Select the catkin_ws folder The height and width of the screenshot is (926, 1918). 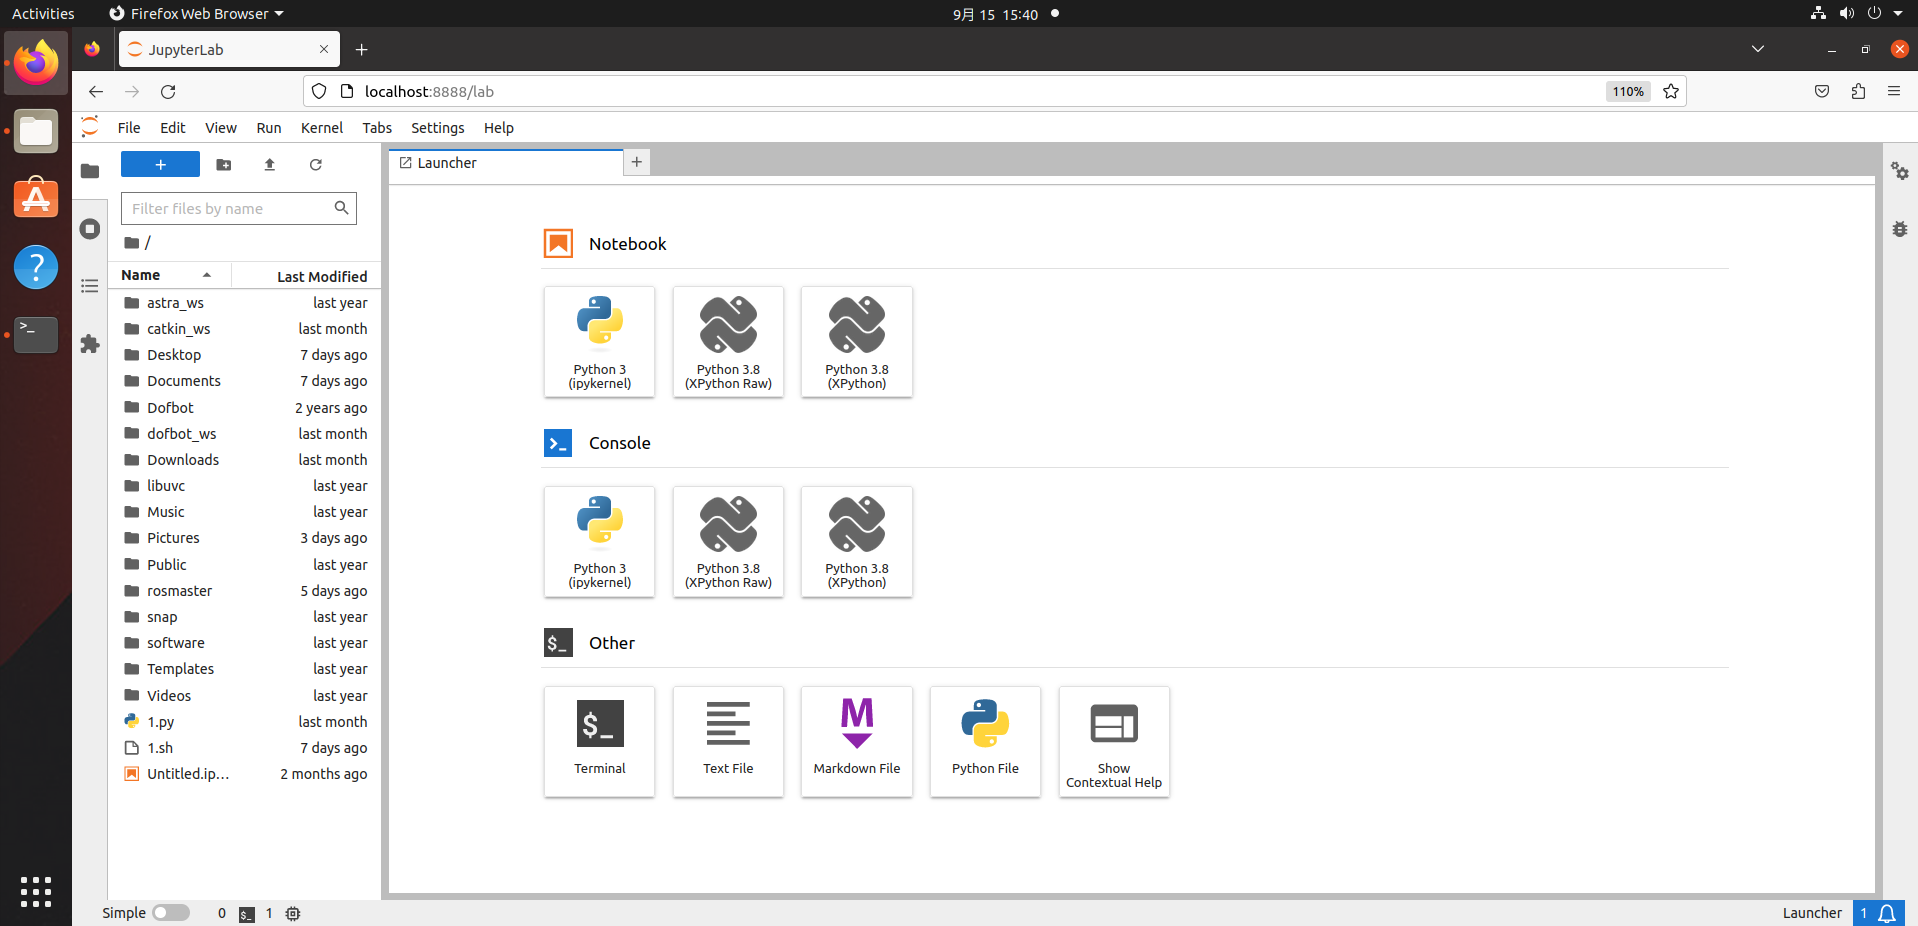[245, 329]
